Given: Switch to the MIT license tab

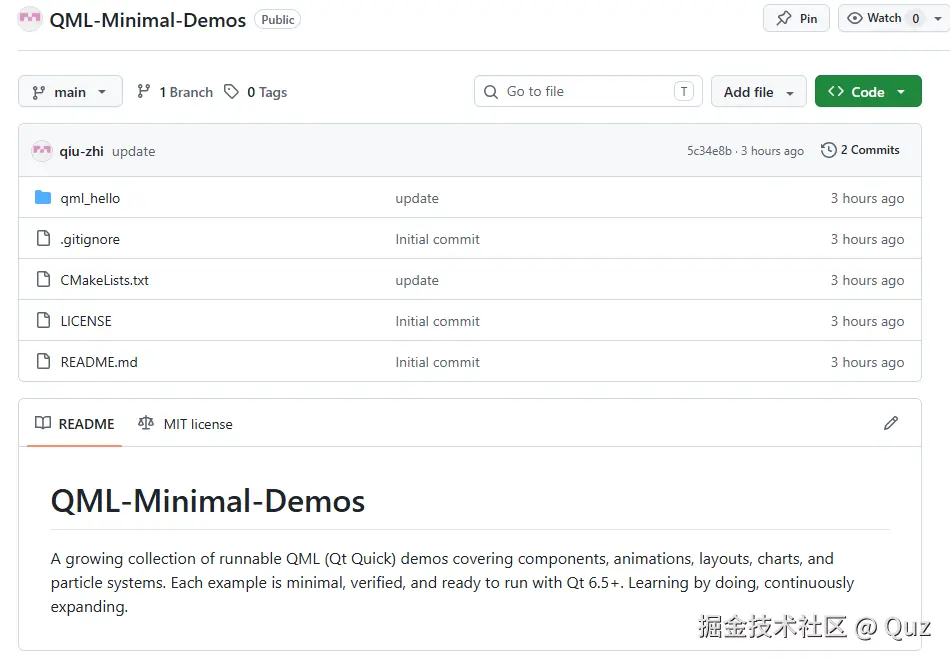Looking at the screenshot, I should (185, 424).
